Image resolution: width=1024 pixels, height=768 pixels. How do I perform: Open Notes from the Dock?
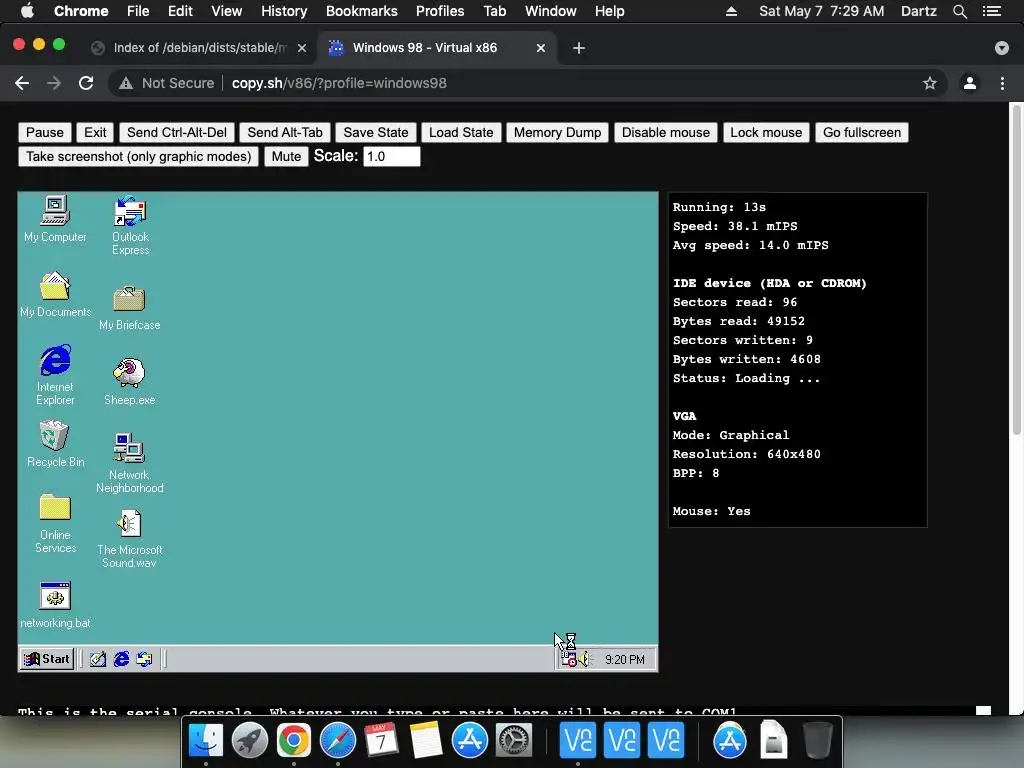coord(426,741)
